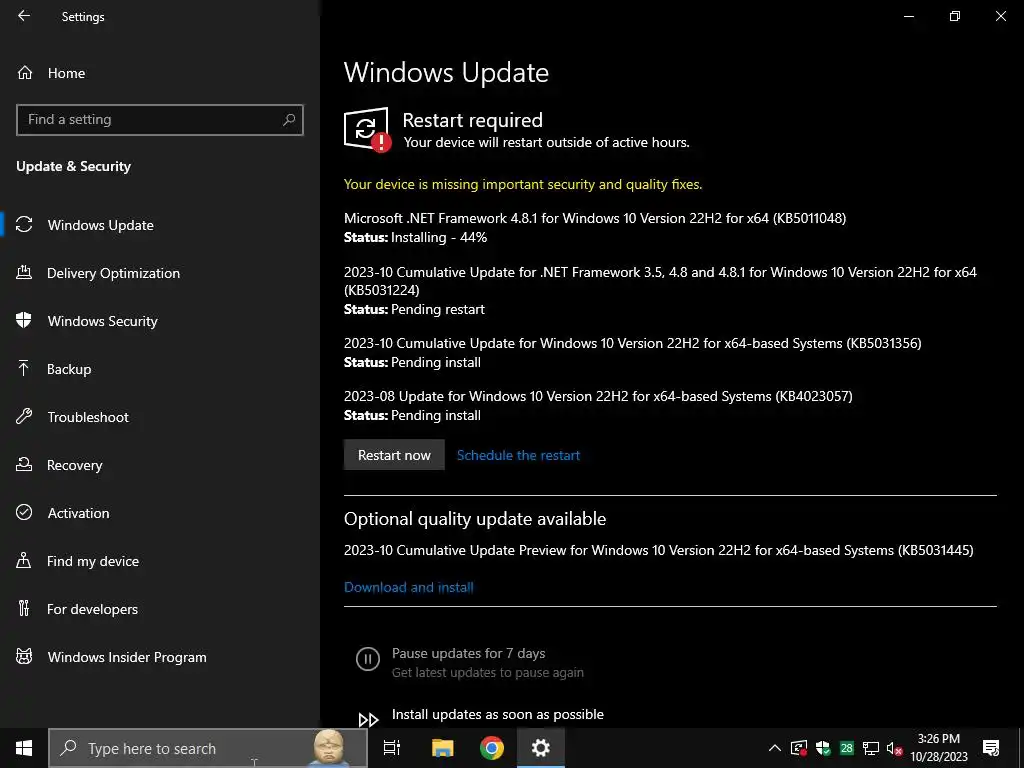The height and width of the screenshot is (768, 1024).
Task: Click the magnifier icon in Find a setting
Action: [x=289, y=120]
